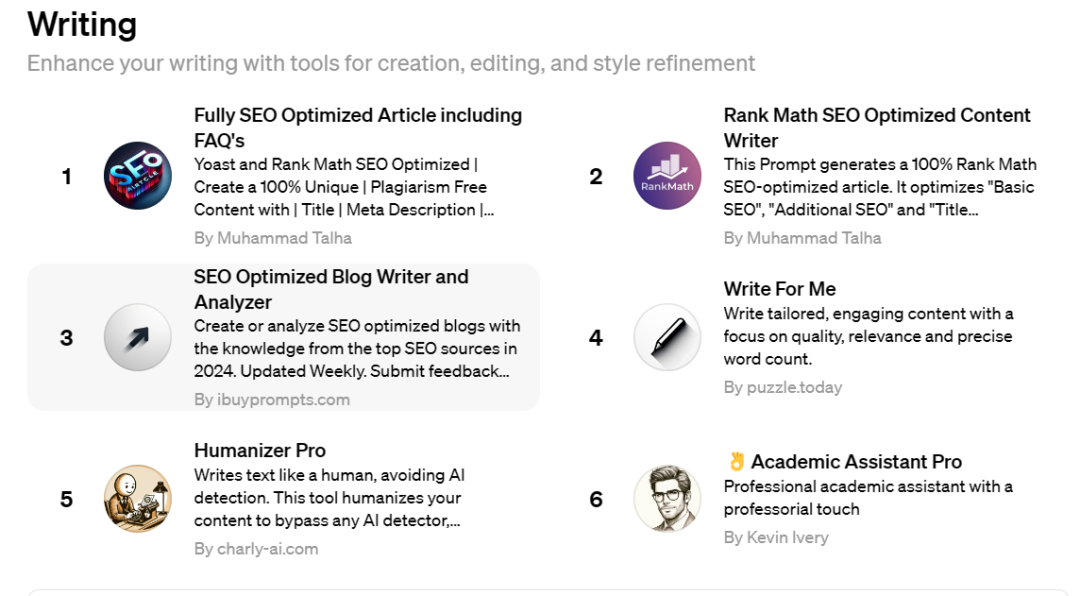1080x596 pixels.
Task: Click the OK hand emoji beside Academic Assistant
Action: 736,461
